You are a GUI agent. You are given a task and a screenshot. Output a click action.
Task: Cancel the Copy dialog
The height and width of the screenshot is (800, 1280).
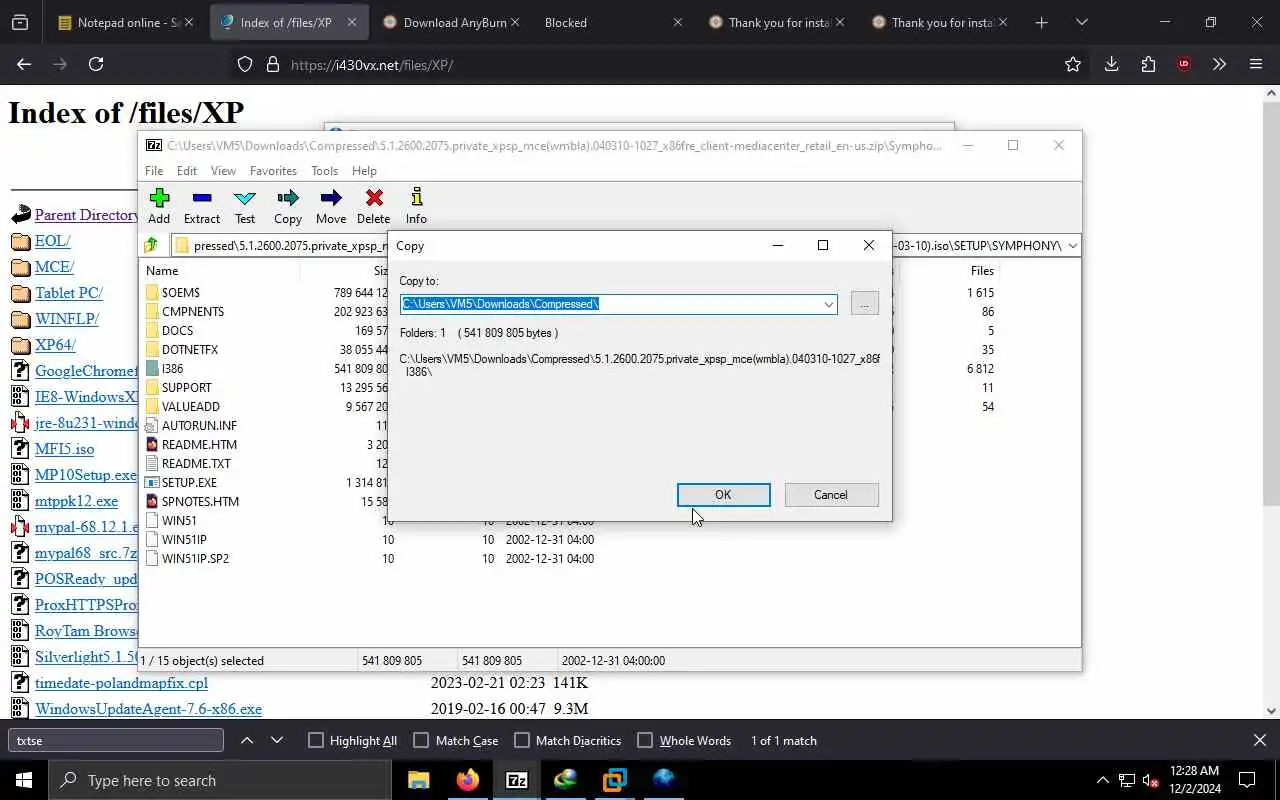[831, 495]
